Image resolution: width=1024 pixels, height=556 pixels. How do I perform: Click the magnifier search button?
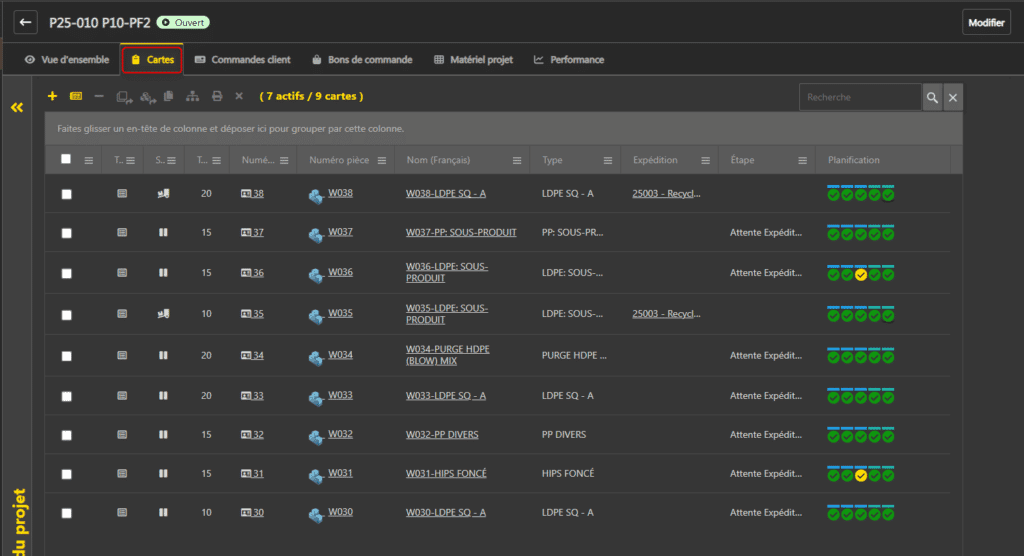[932, 97]
